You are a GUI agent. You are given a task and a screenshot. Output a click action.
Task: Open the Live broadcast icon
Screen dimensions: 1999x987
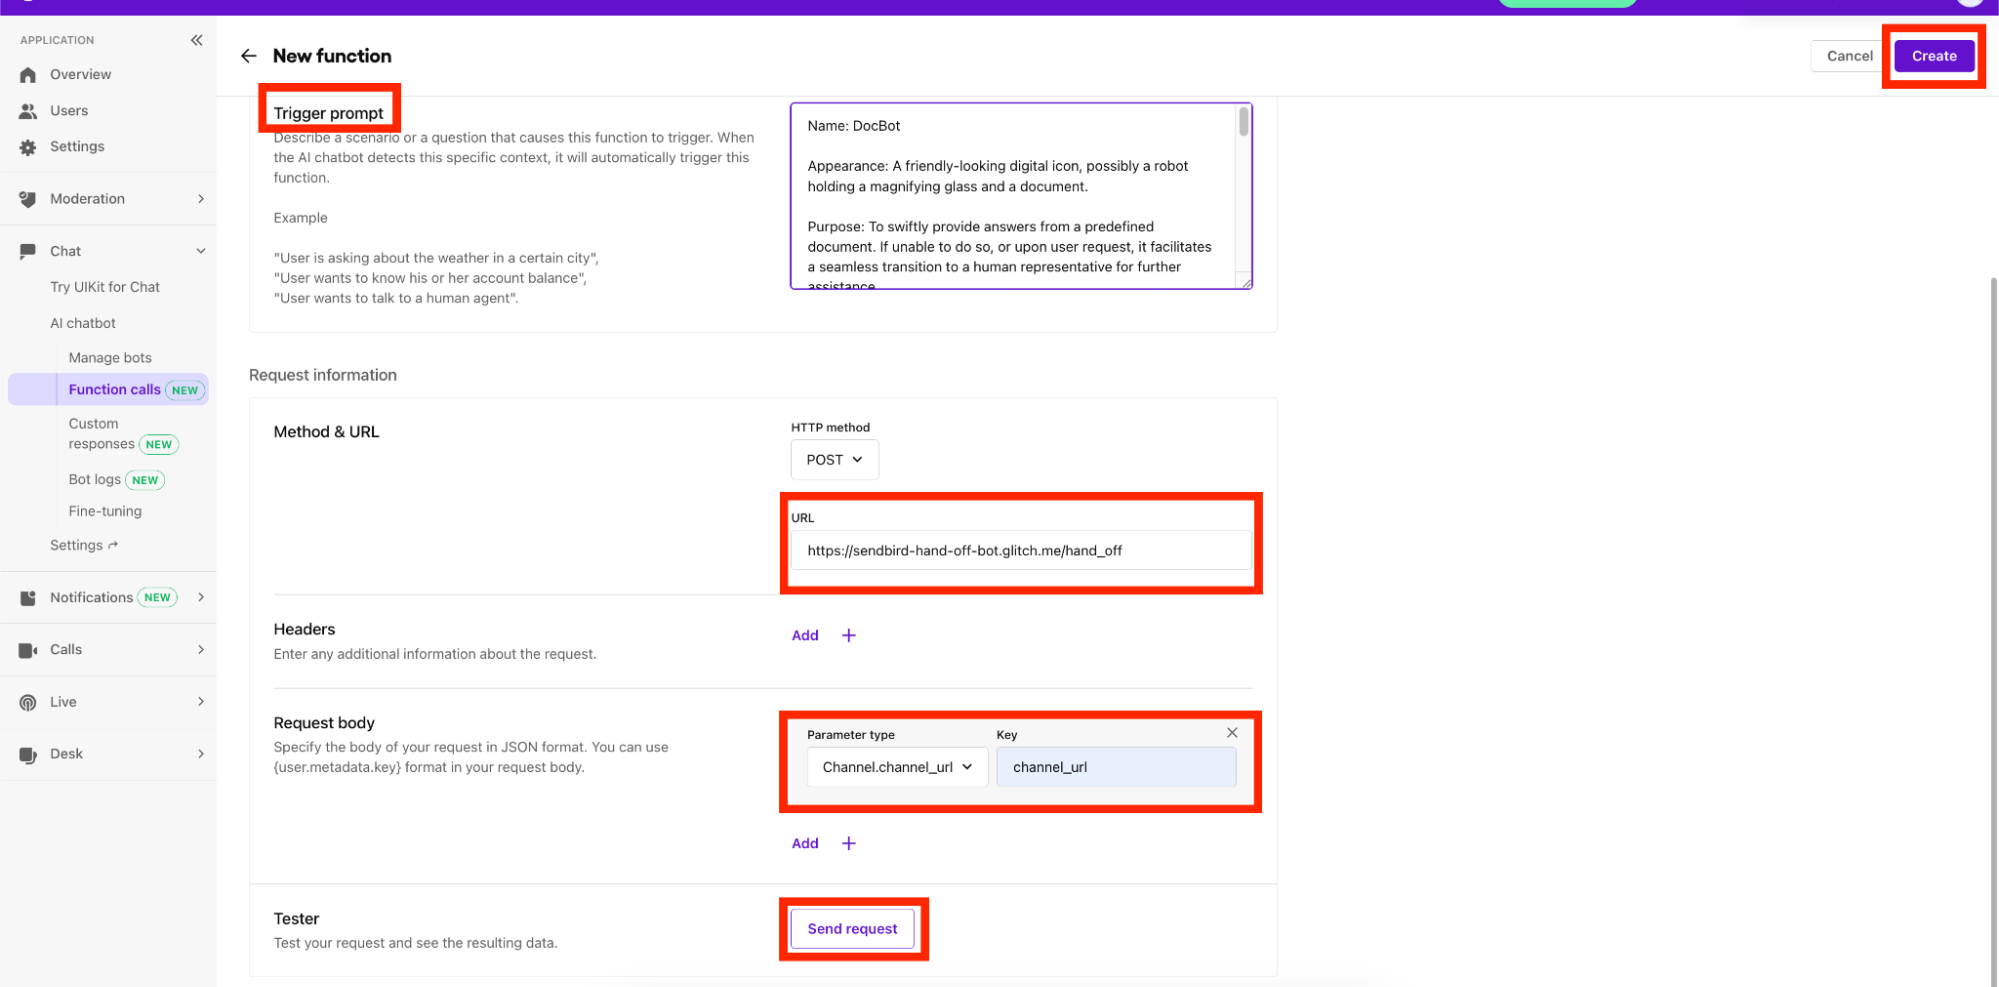pos(28,701)
